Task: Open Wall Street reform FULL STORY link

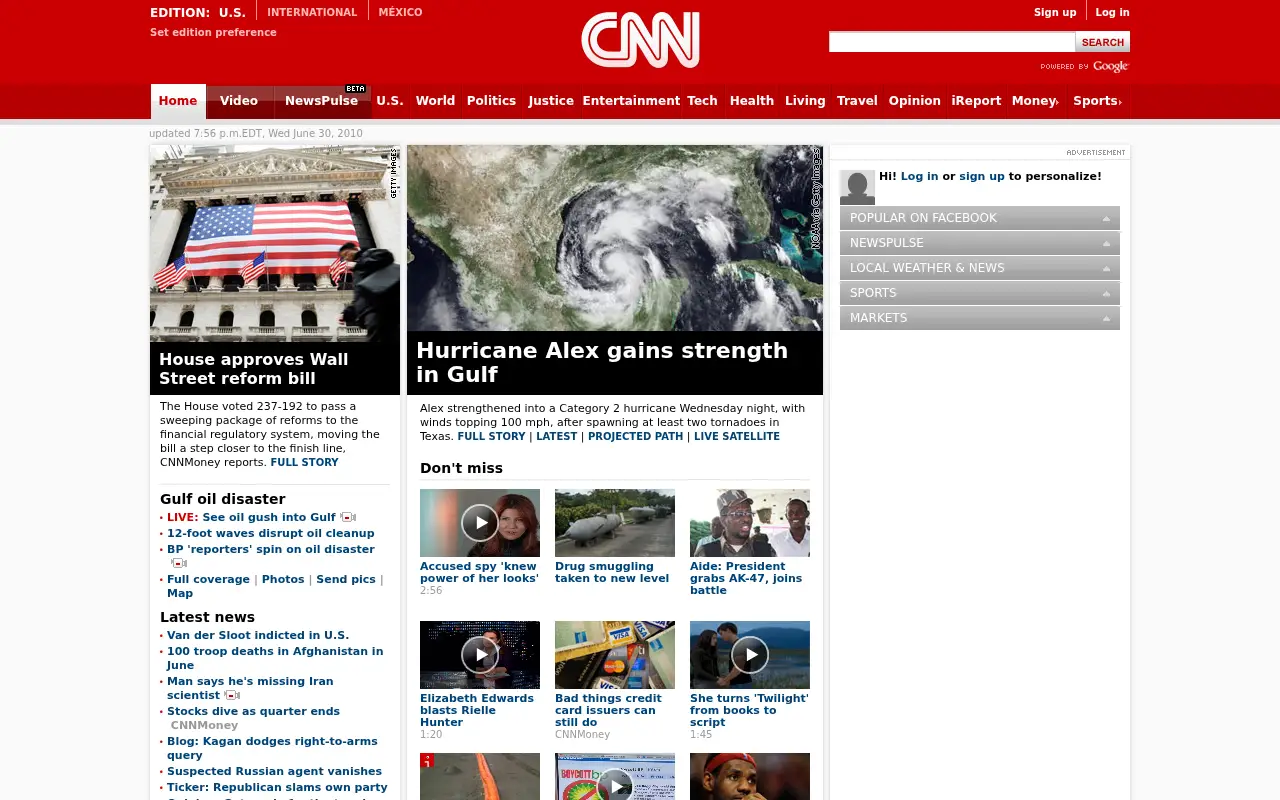Action: coord(304,463)
